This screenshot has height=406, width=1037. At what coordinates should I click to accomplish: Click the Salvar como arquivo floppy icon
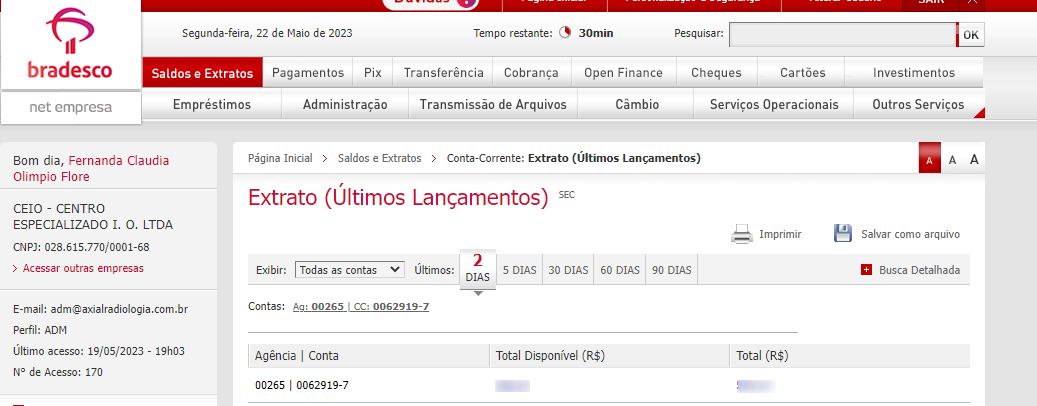pyautogui.click(x=843, y=233)
